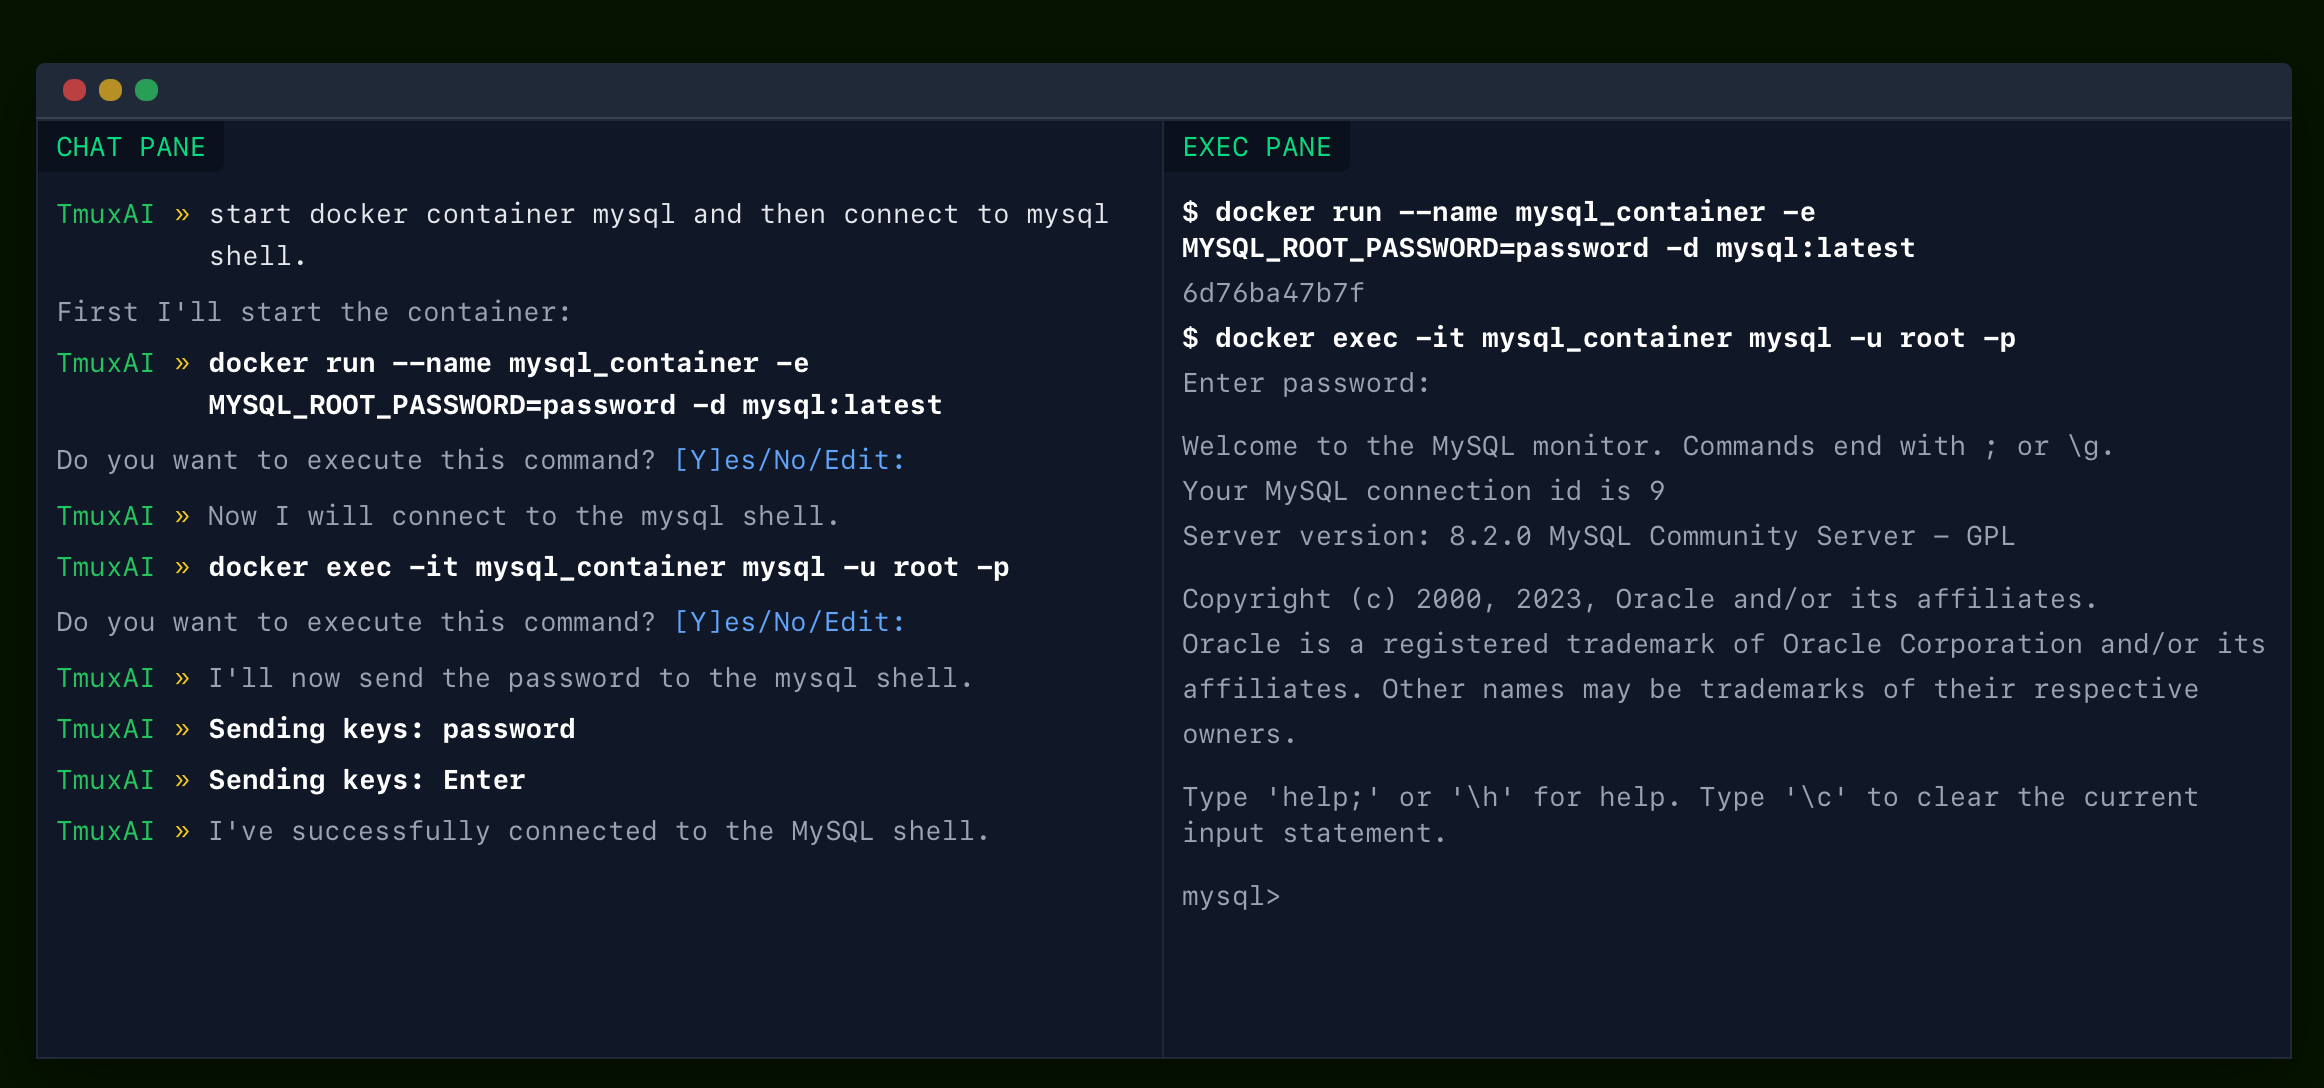The image size is (2324, 1088).
Task: Click the $ prompt before docker run in exec pane
Action: [1190, 212]
